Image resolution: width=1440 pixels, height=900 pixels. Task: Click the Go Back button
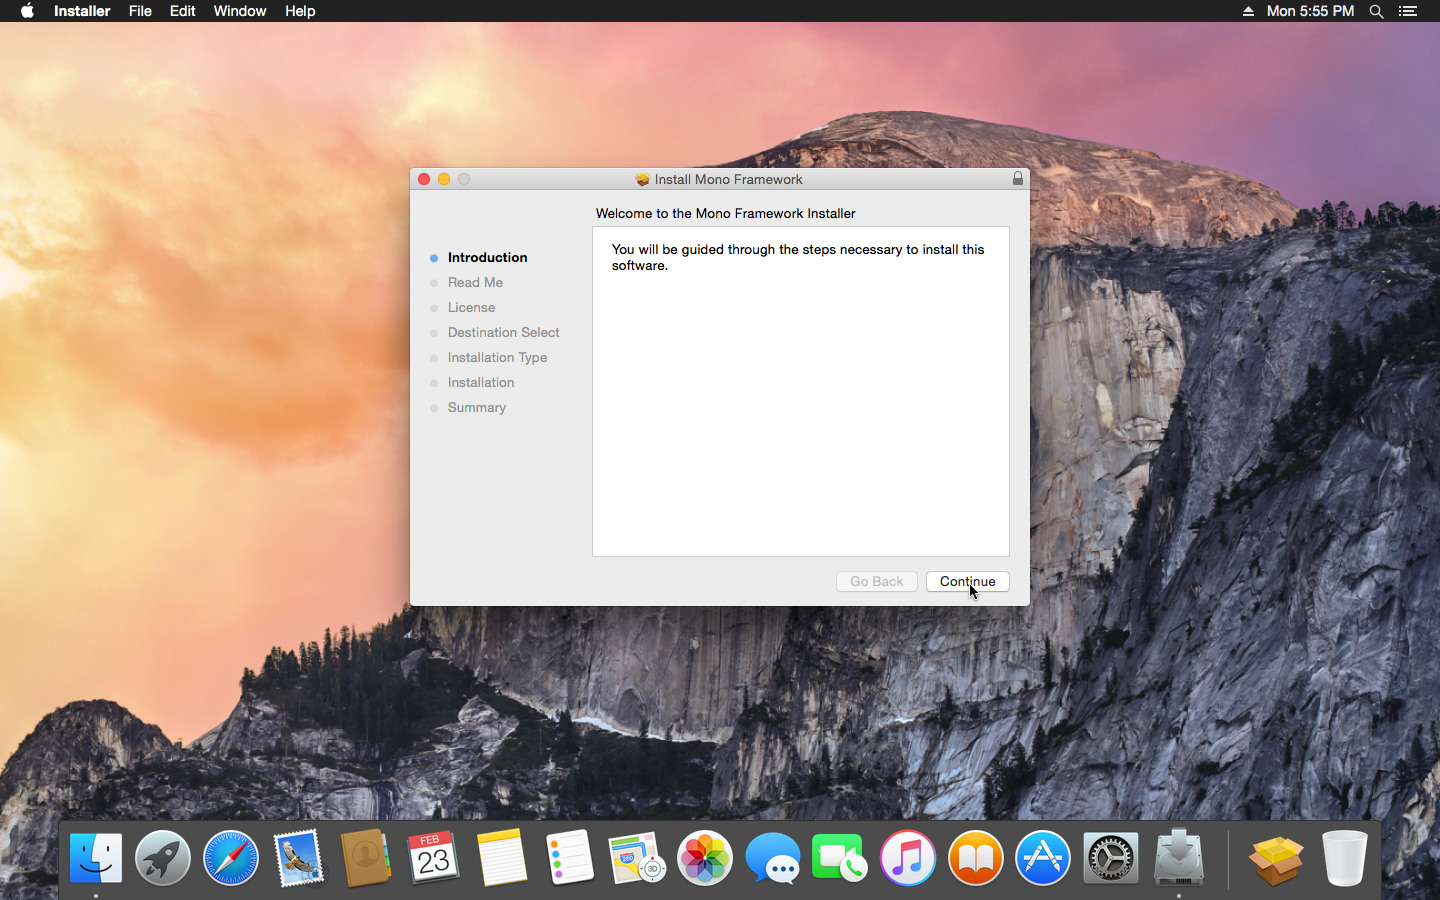click(x=876, y=581)
